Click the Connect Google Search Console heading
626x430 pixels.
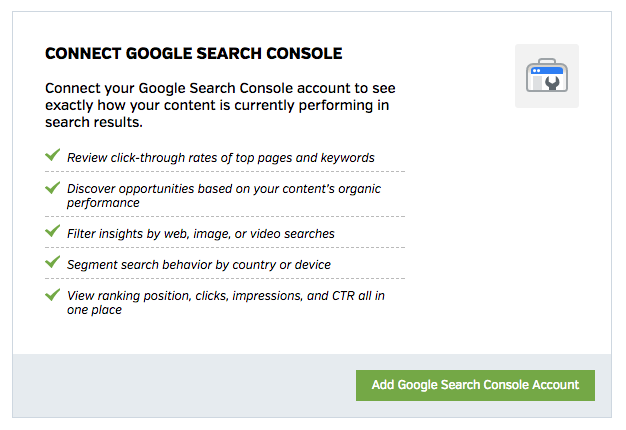[x=193, y=52]
